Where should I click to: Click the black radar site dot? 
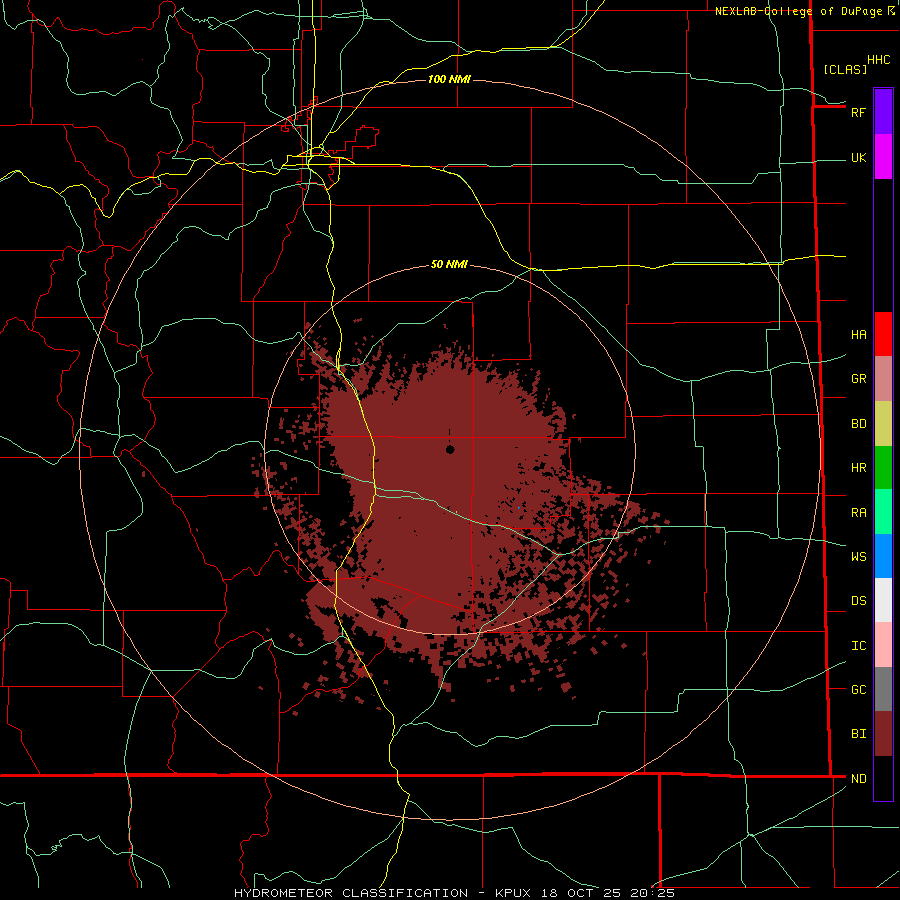click(450, 449)
